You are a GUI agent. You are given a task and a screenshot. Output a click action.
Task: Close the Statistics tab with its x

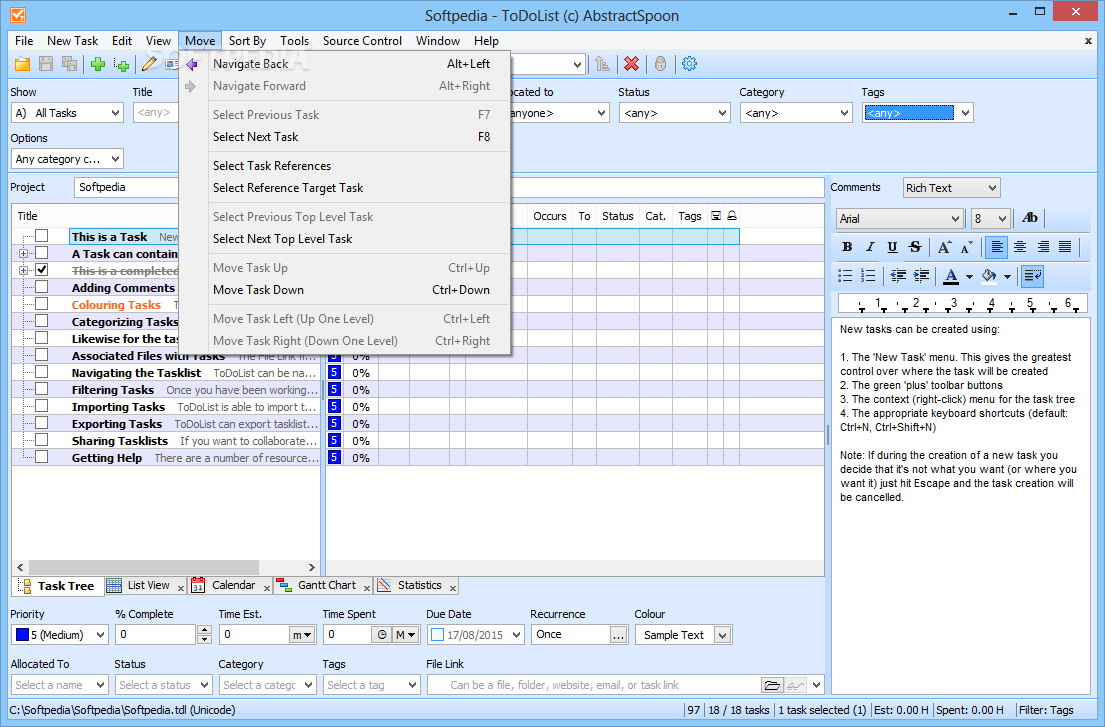click(x=452, y=588)
